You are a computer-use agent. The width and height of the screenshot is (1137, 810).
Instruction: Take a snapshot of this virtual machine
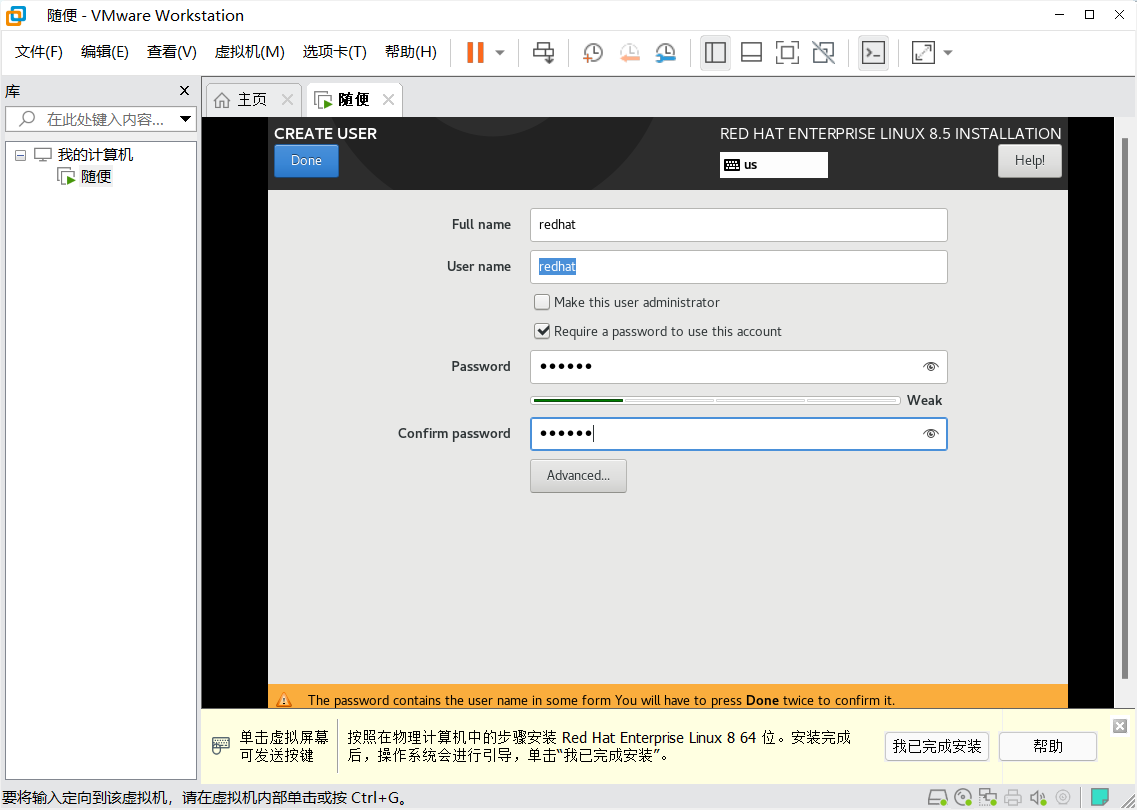click(x=593, y=52)
